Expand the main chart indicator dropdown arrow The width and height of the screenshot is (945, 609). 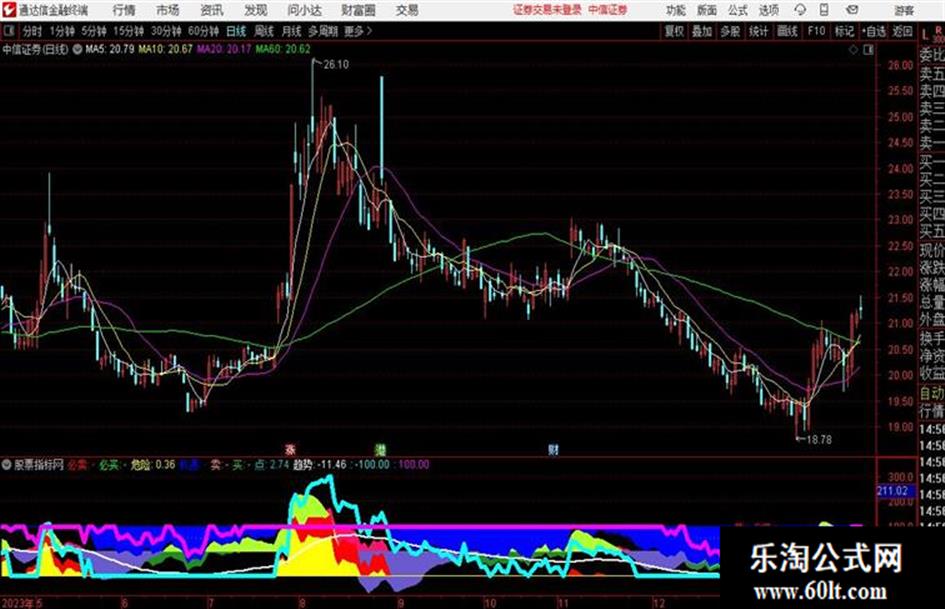click(x=77, y=49)
